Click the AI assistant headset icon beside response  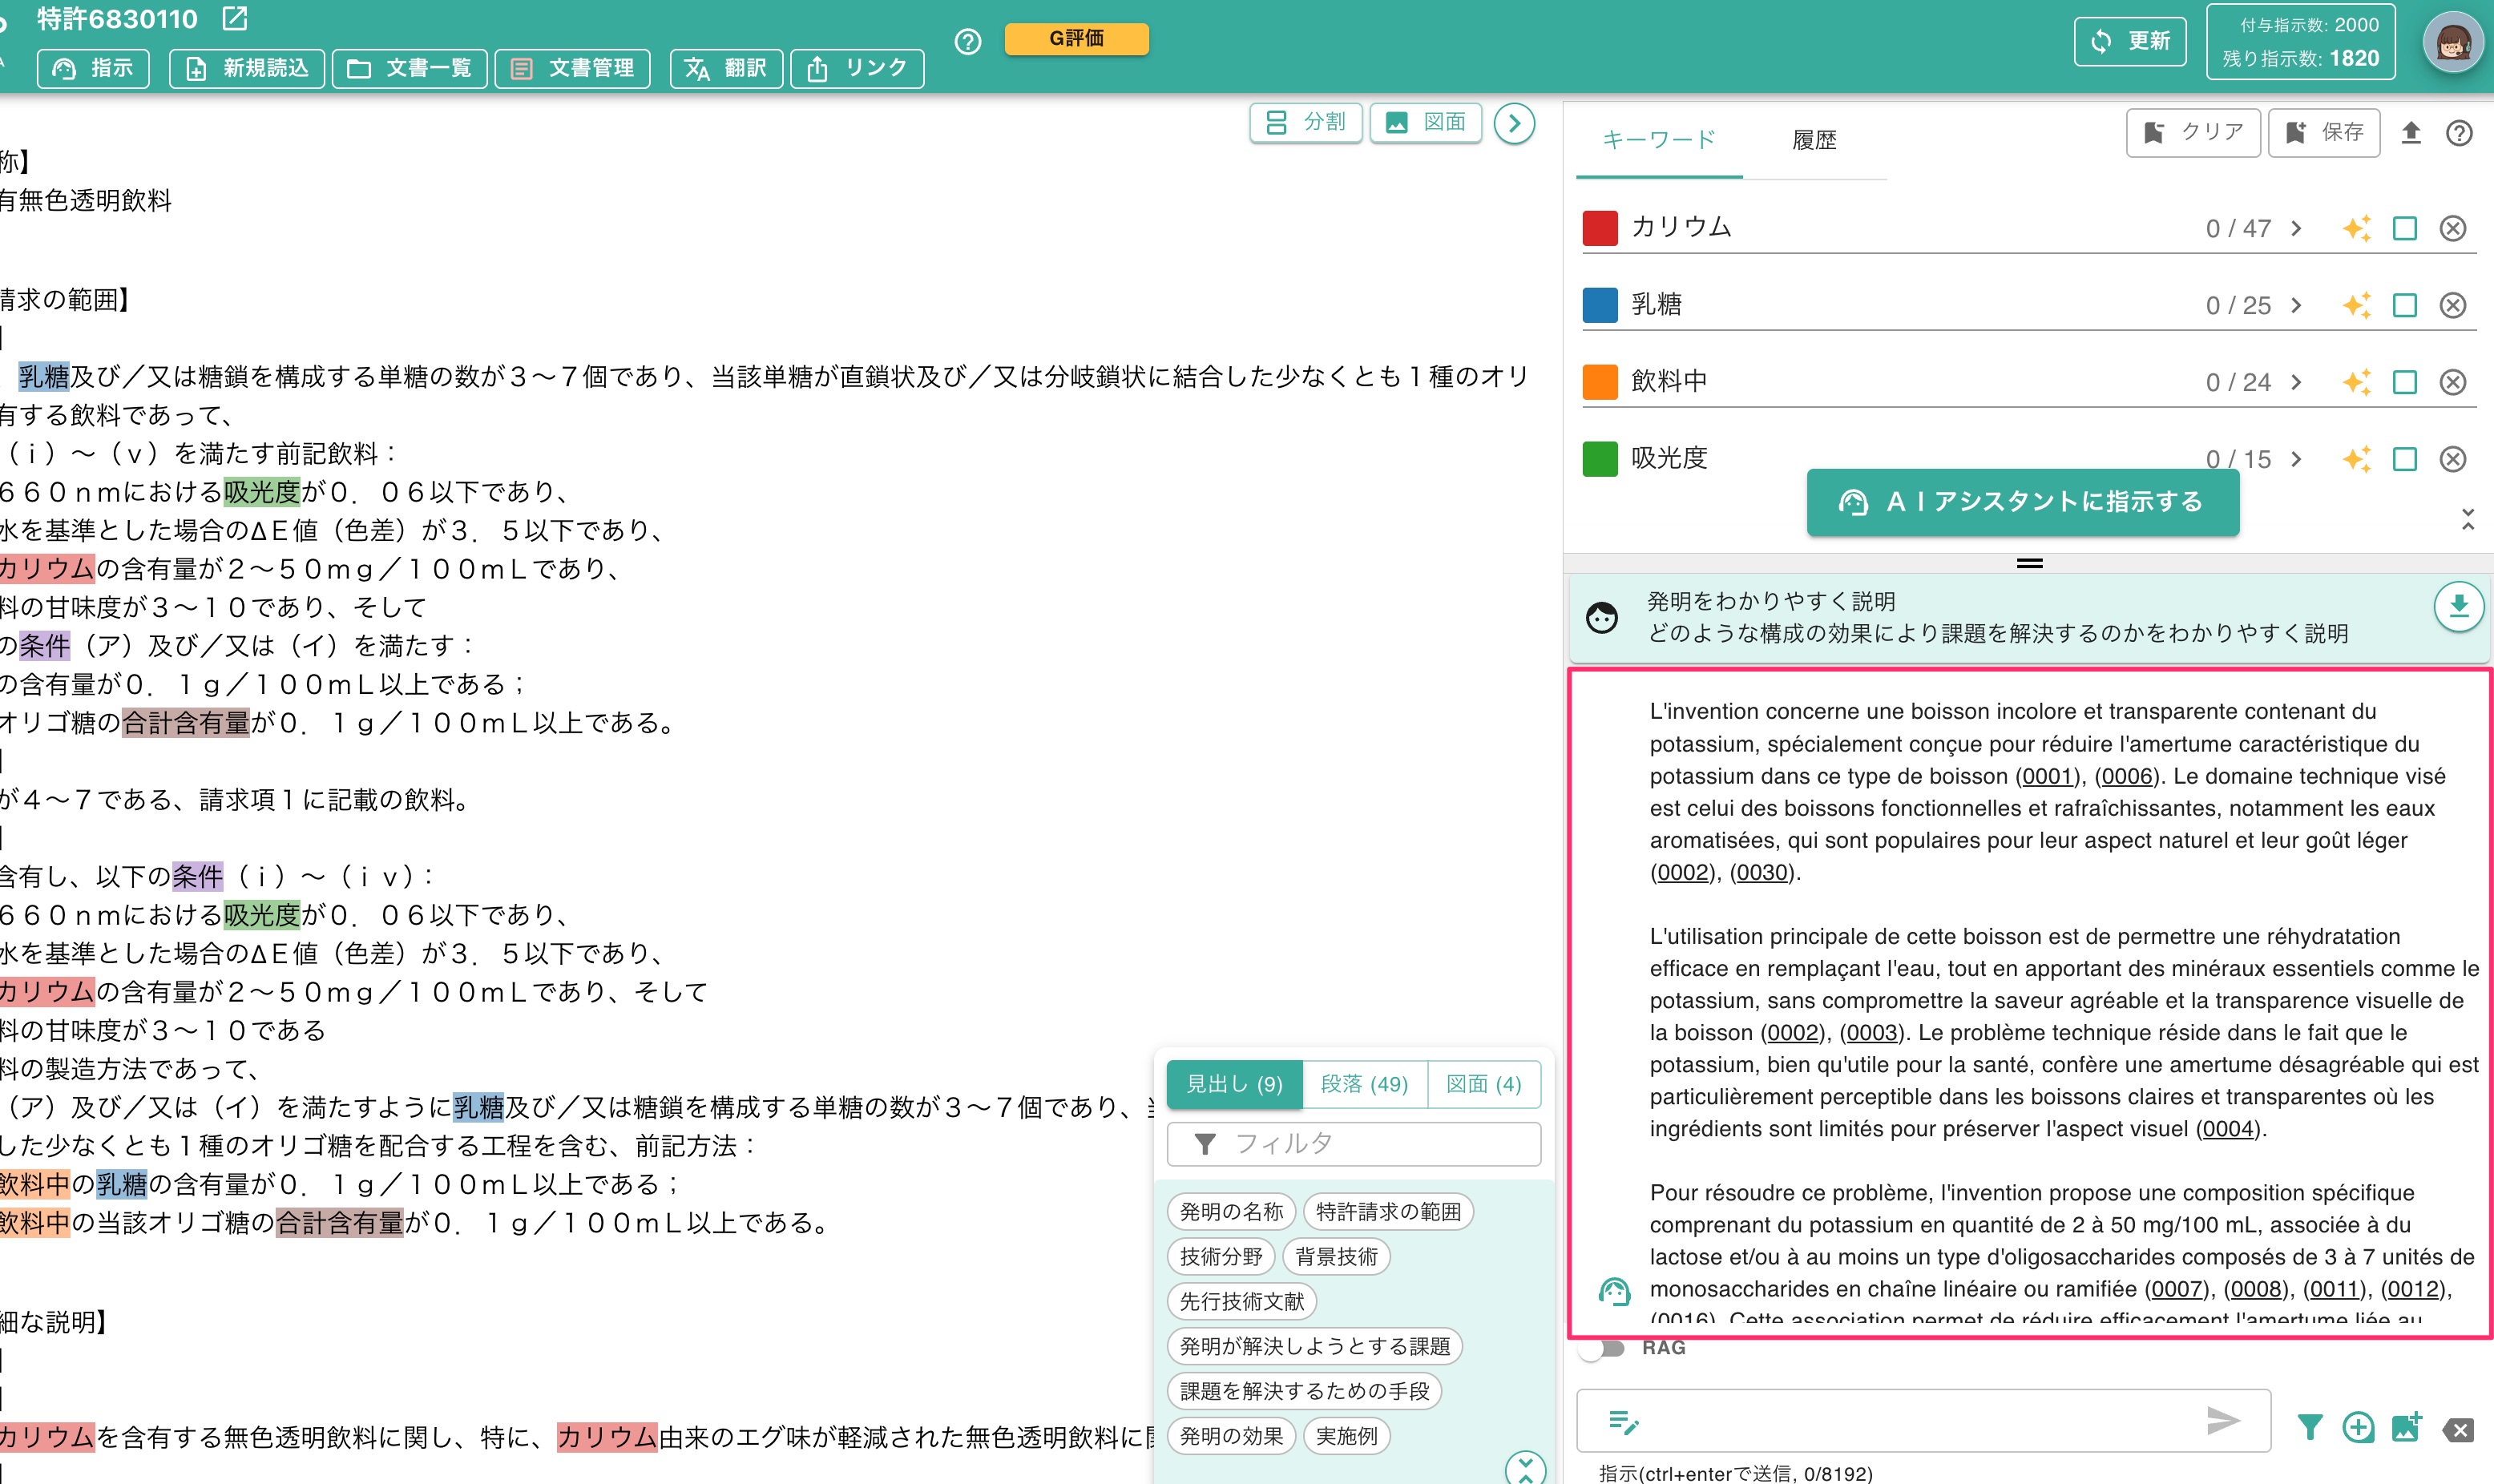[1614, 1291]
